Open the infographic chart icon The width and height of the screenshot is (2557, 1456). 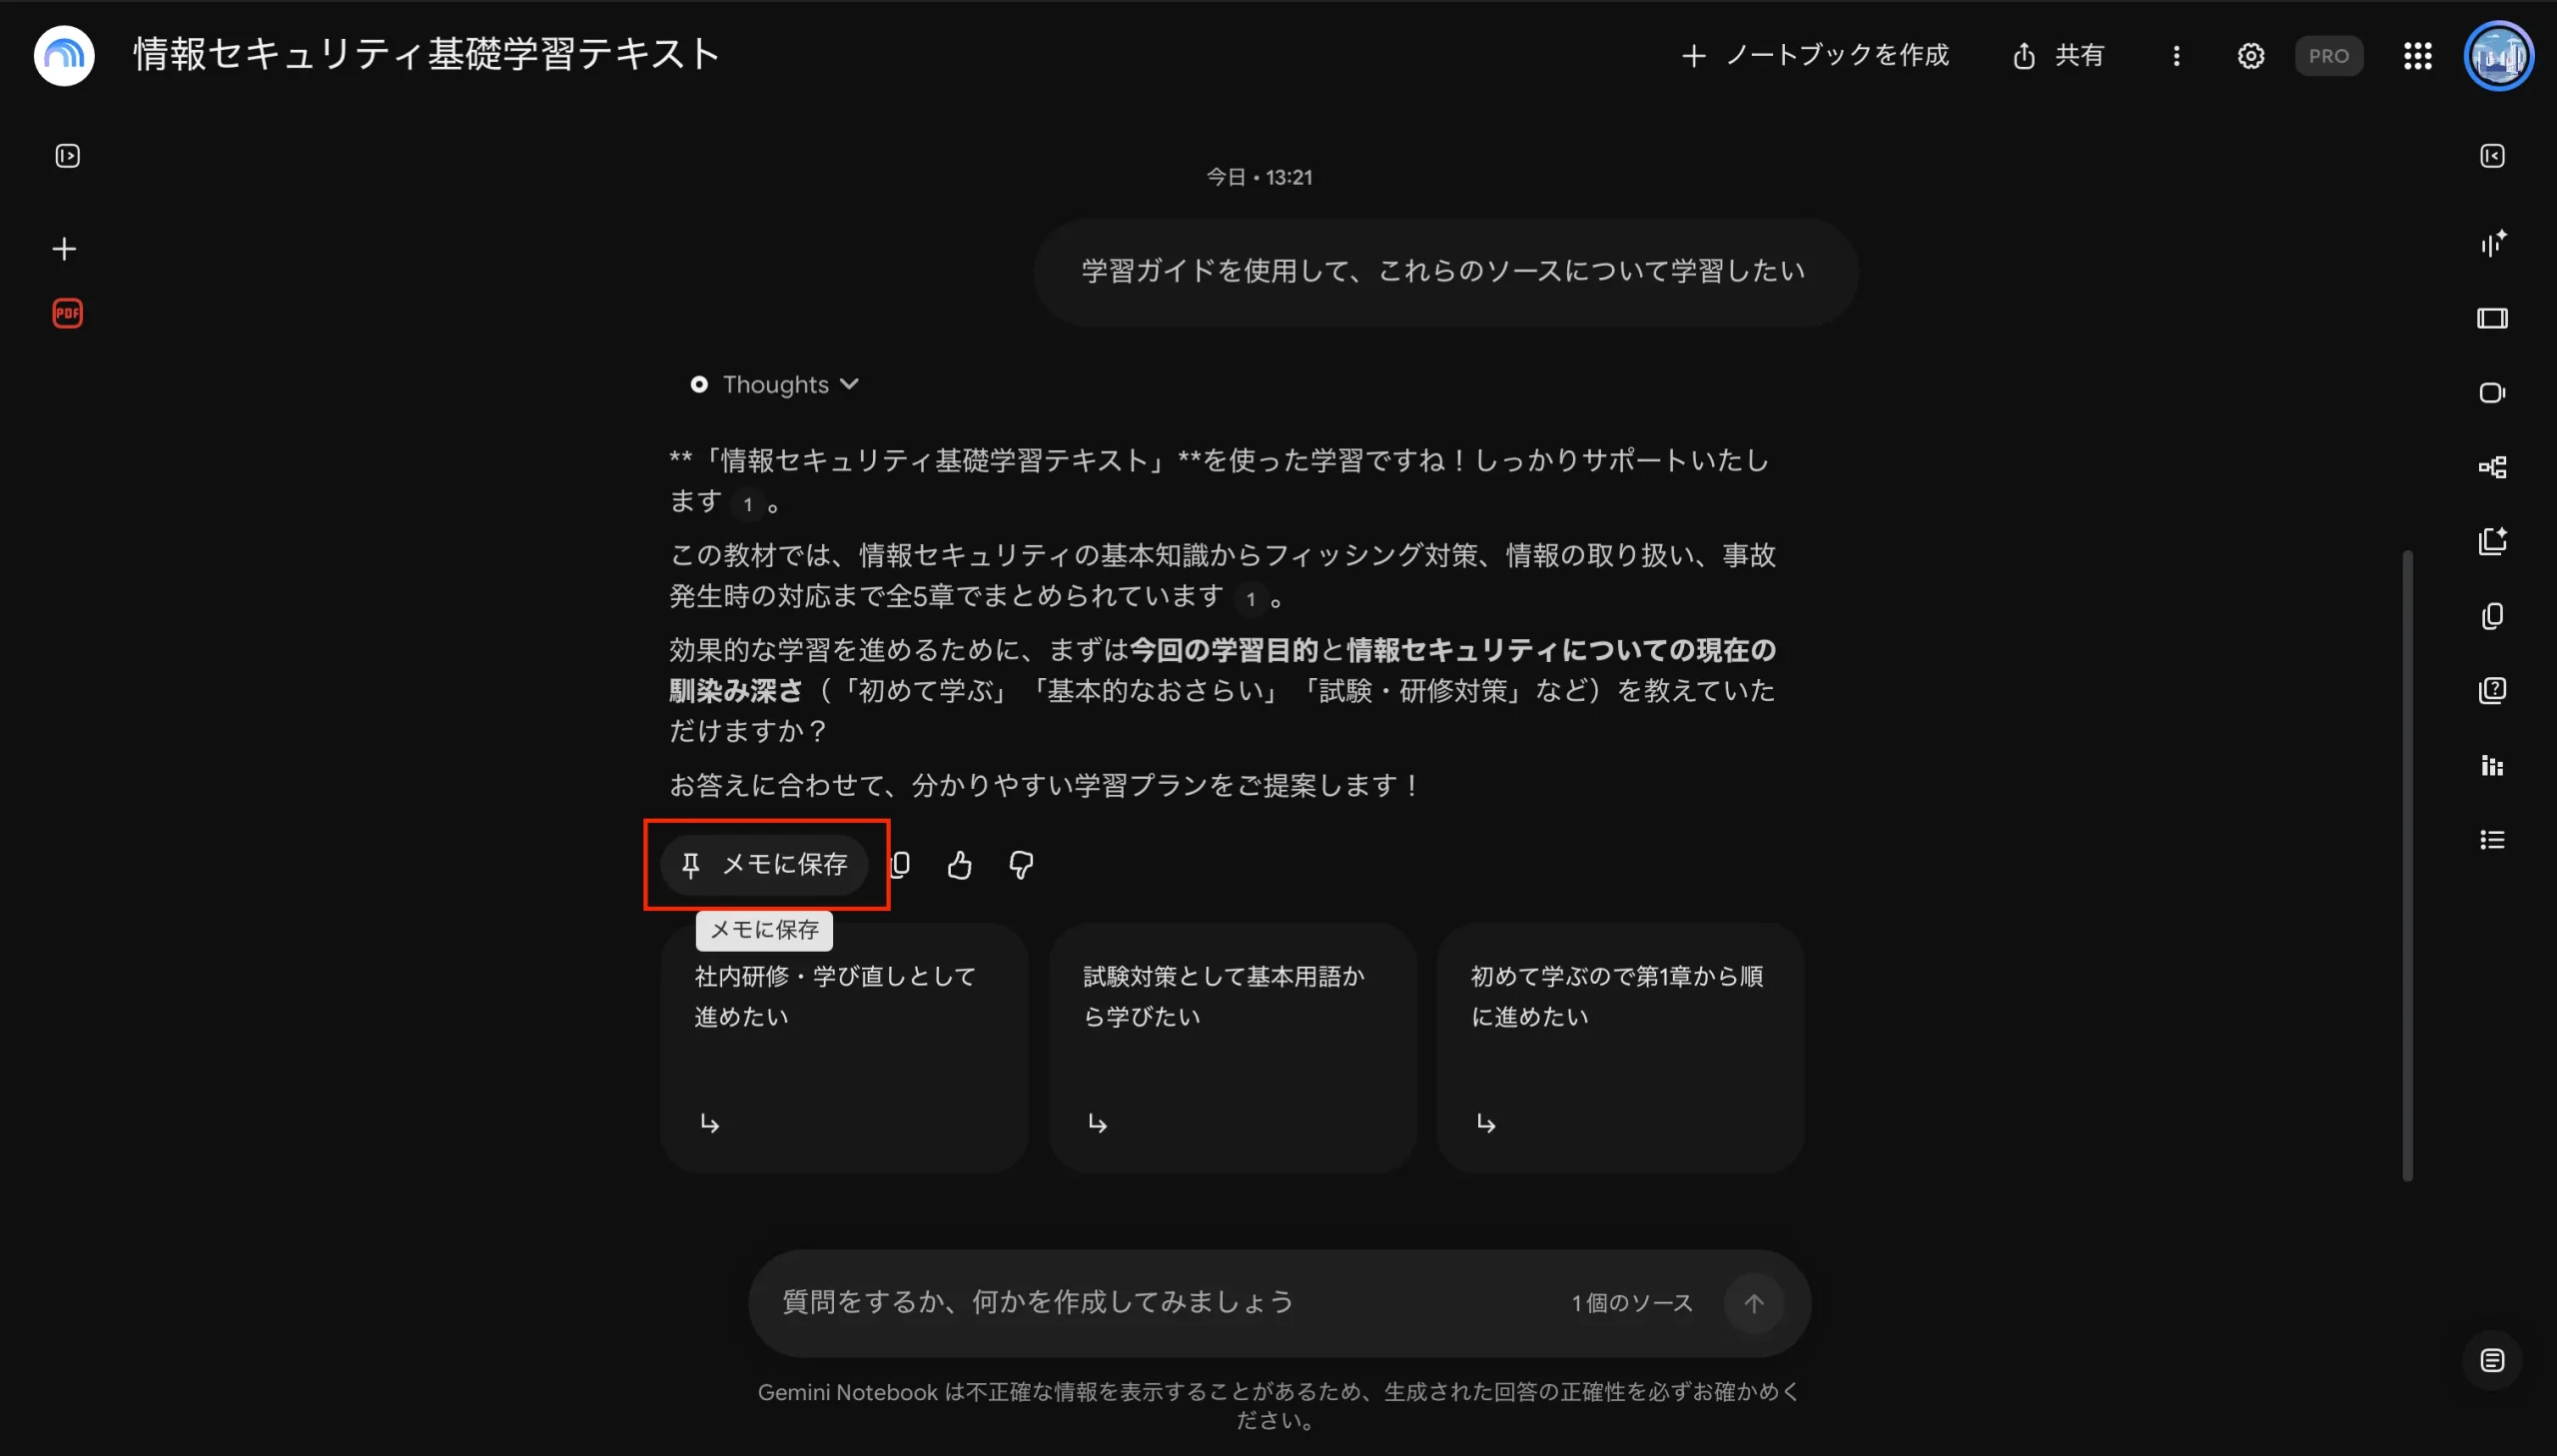click(x=2492, y=766)
